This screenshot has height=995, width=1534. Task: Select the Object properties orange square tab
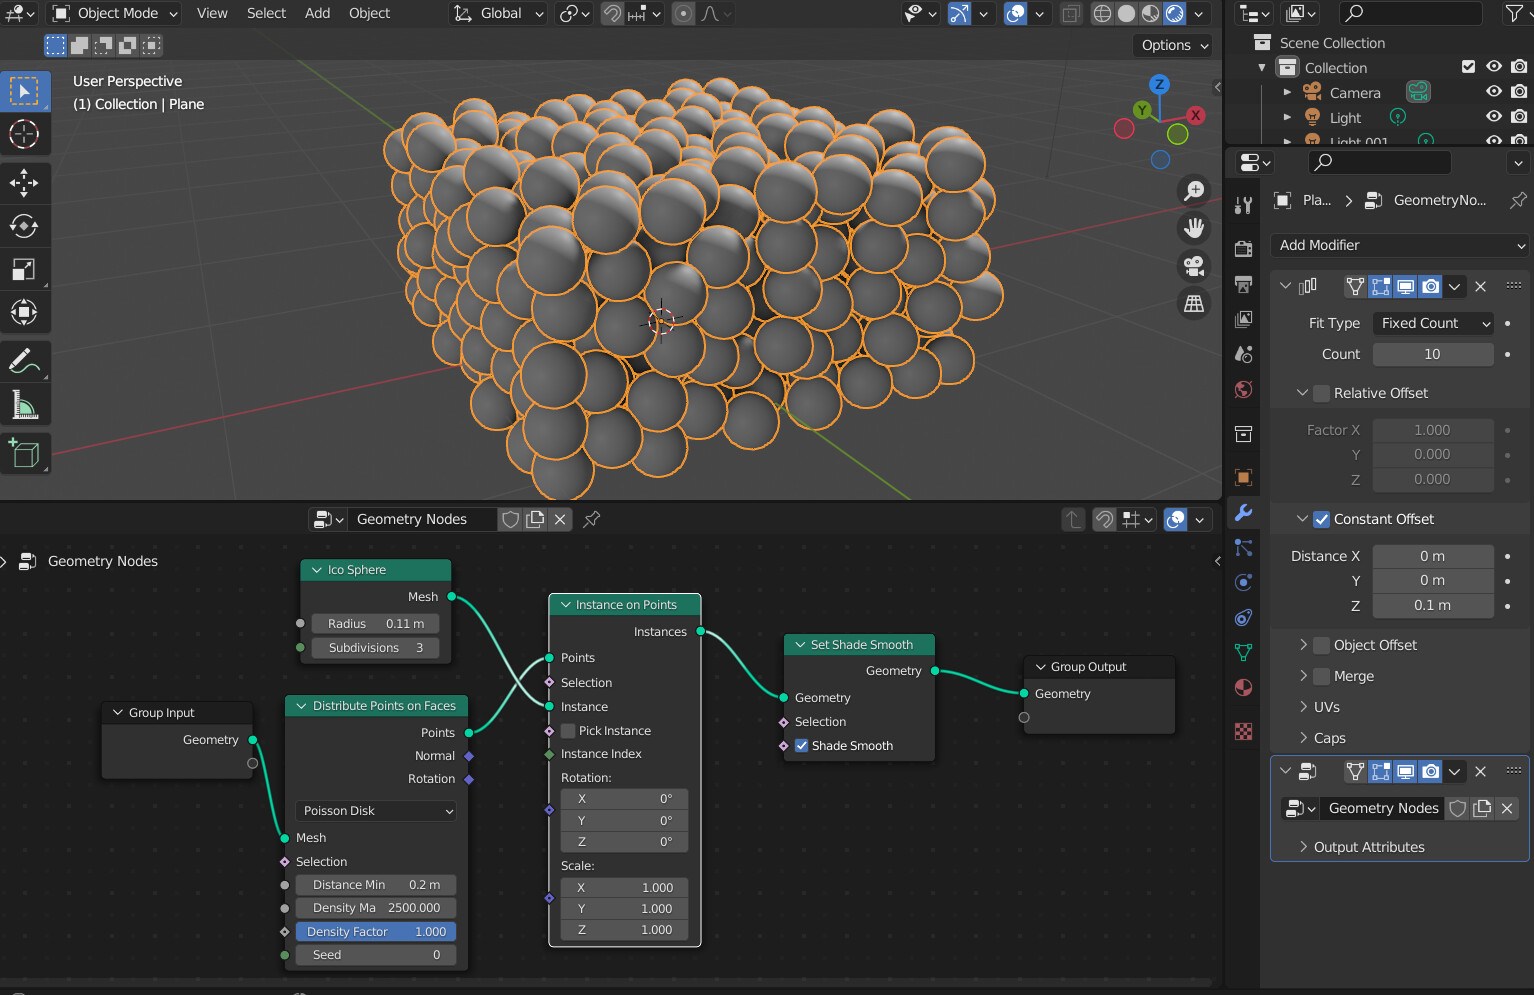[x=1243, y=477]
